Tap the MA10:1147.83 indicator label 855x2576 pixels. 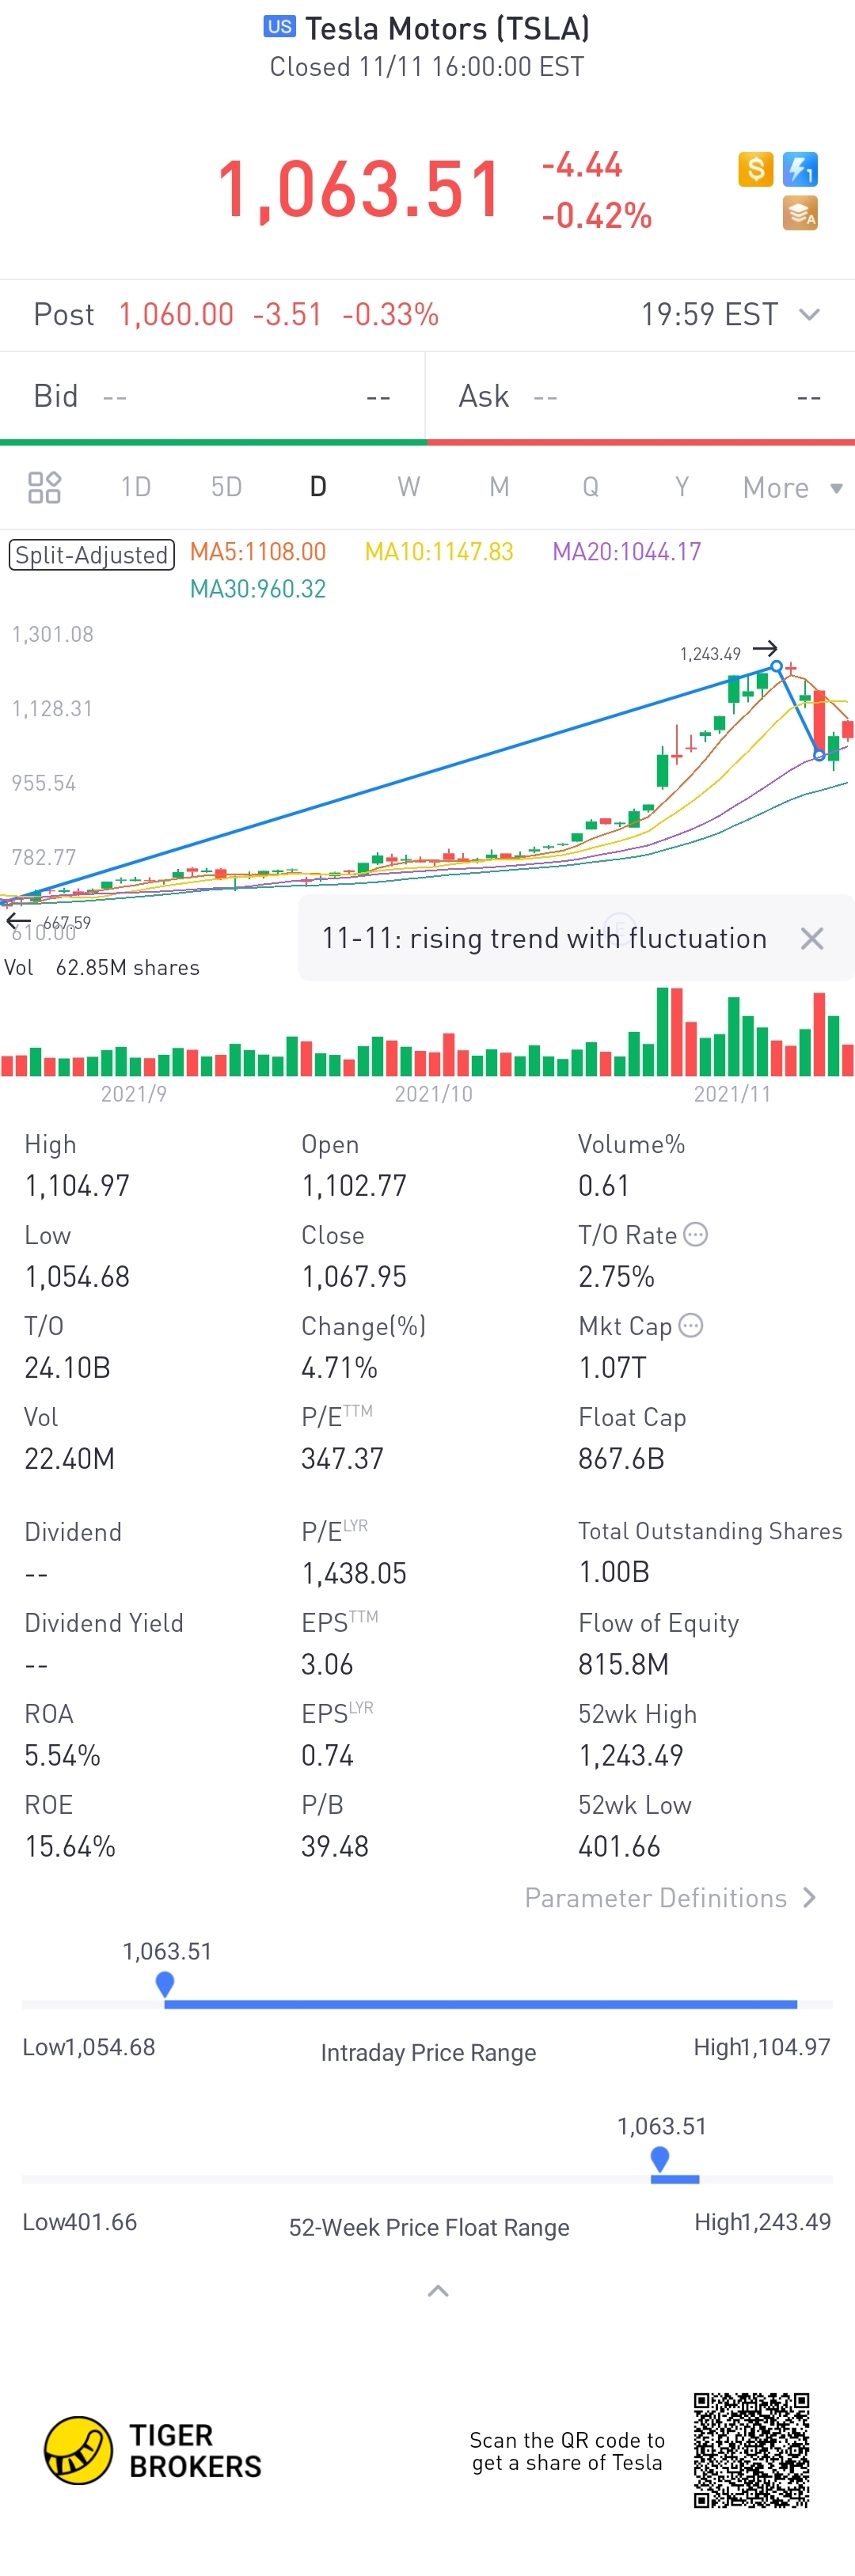click(x=439, y=552)
